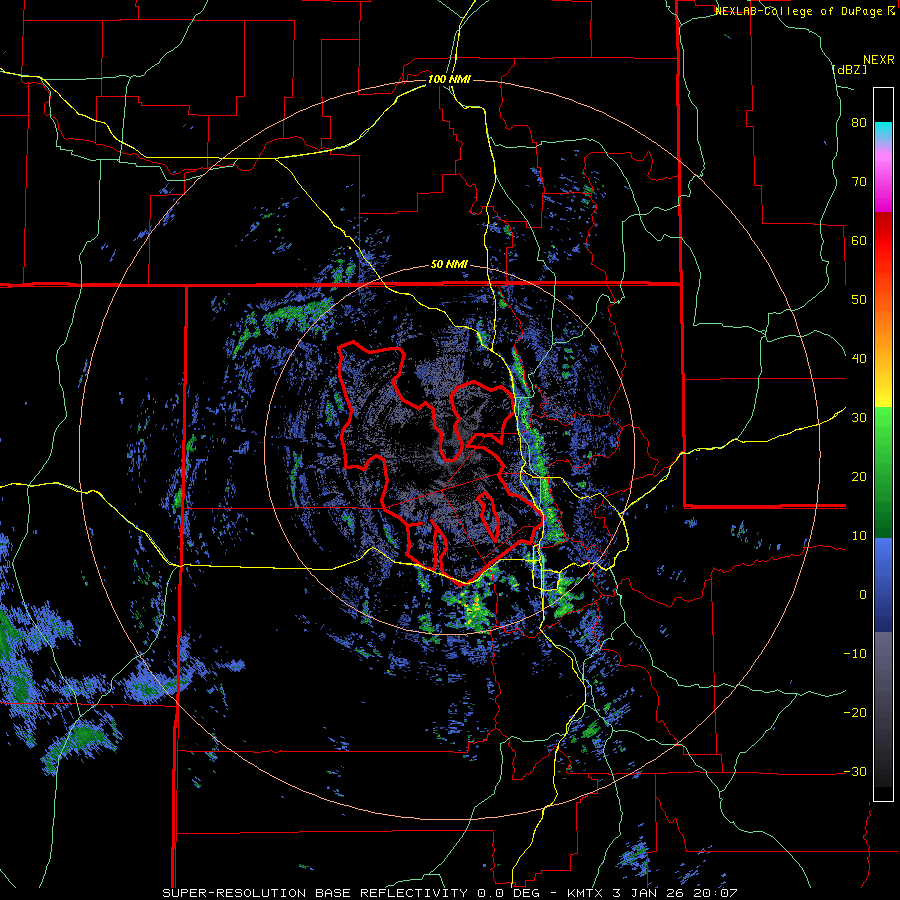This screenshot has height=900, width=900.
Task: Click the blue band of the color bar
Action: point(883,585)
